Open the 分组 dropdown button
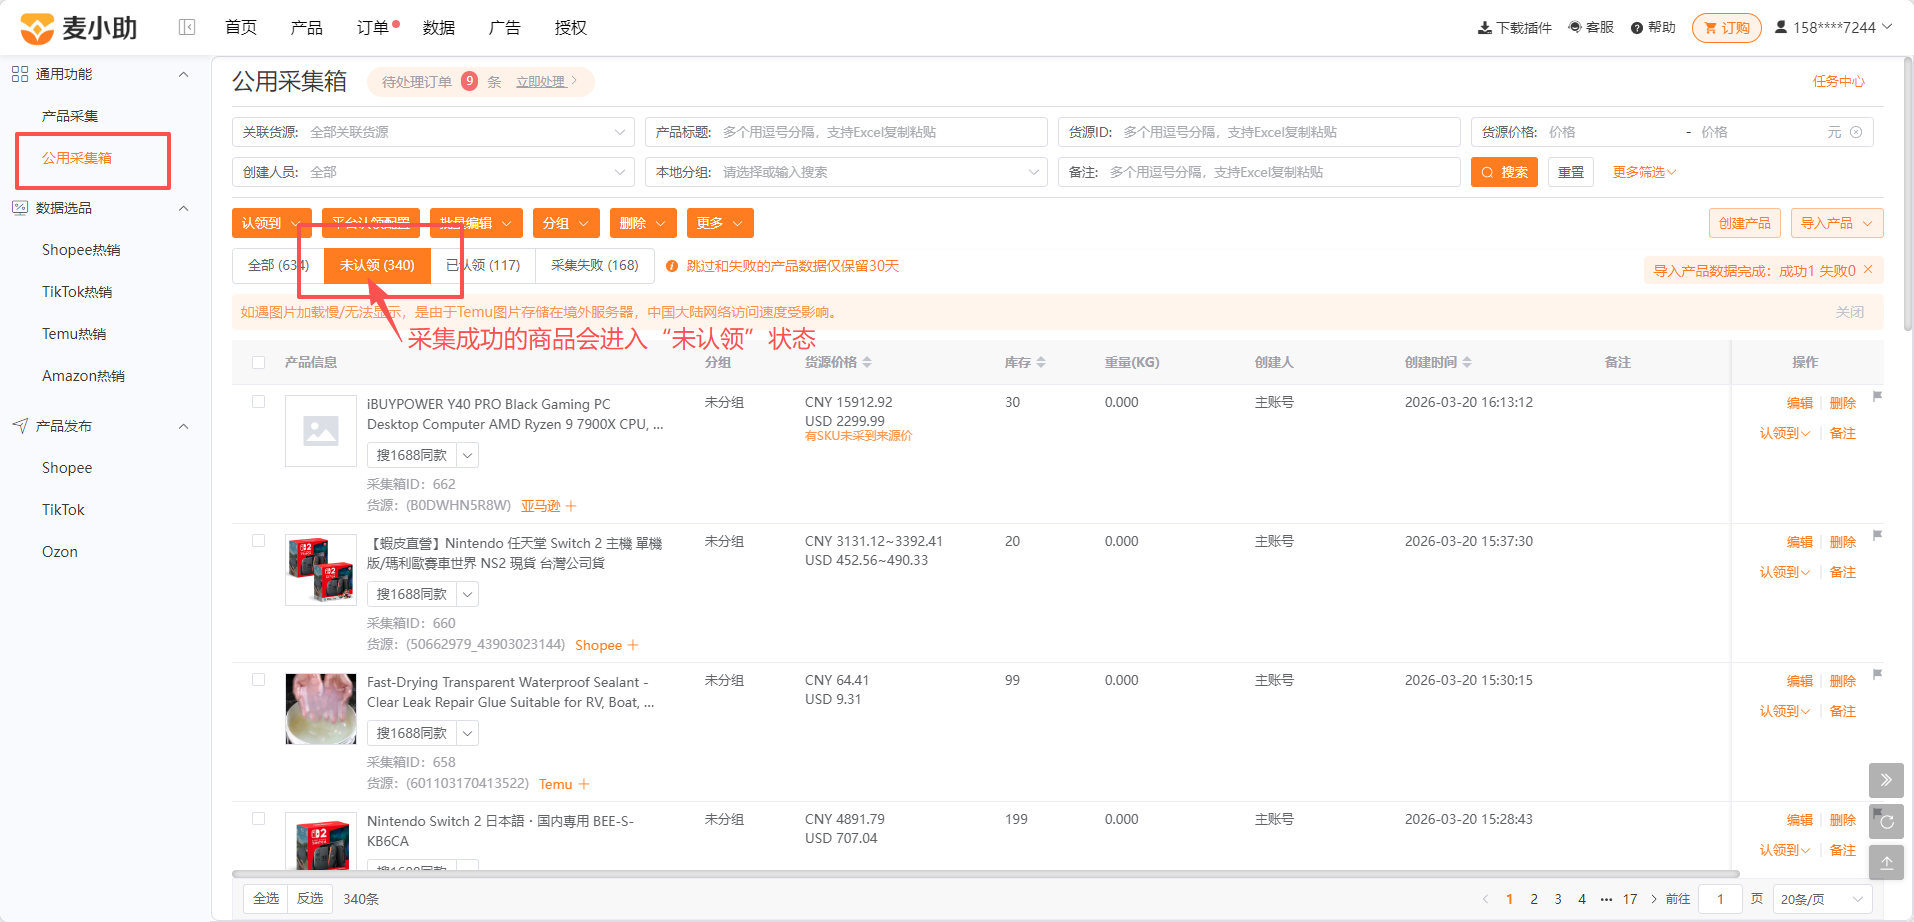 tap(566, 223)
